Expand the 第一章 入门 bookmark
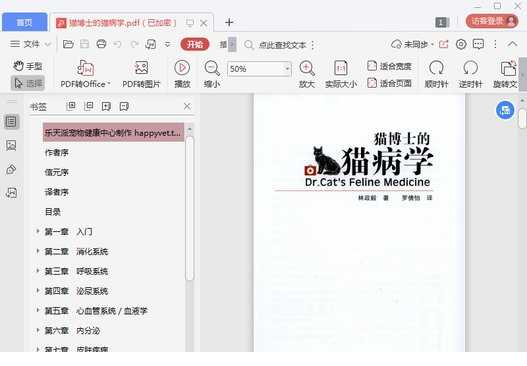The height and width of the screenshot is (366, 527). pyautogui.click(x=38, y=231)
